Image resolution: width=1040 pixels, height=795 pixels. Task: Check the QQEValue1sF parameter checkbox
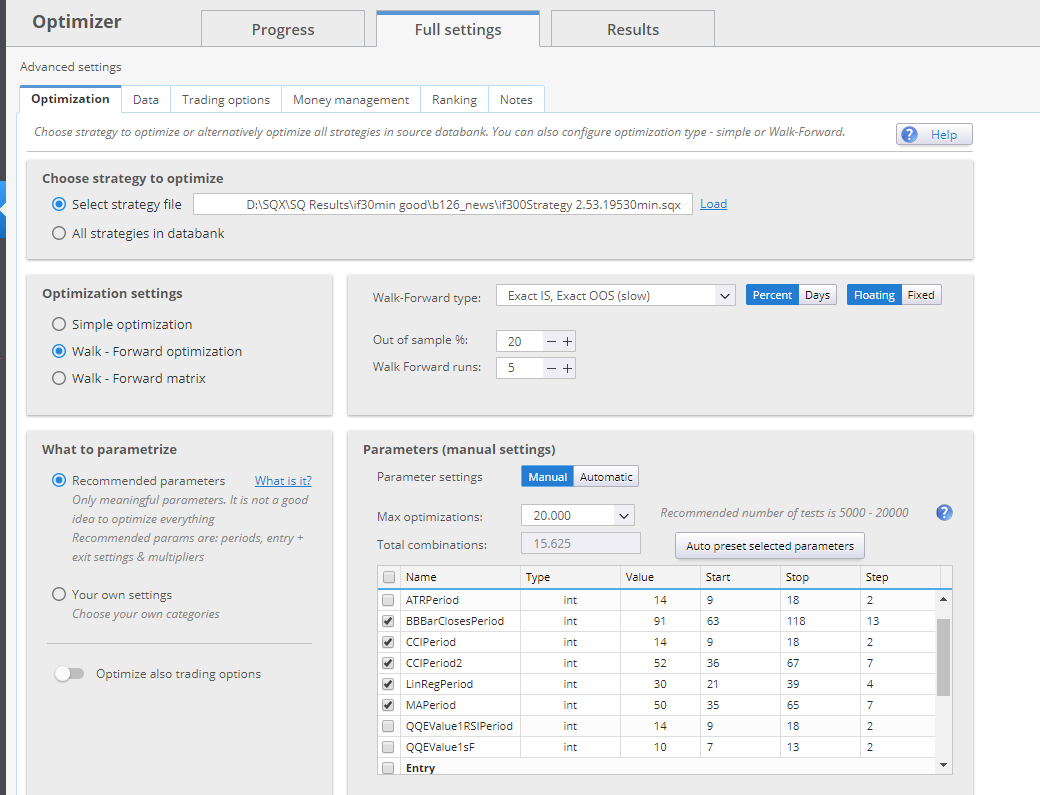(388, 747)
